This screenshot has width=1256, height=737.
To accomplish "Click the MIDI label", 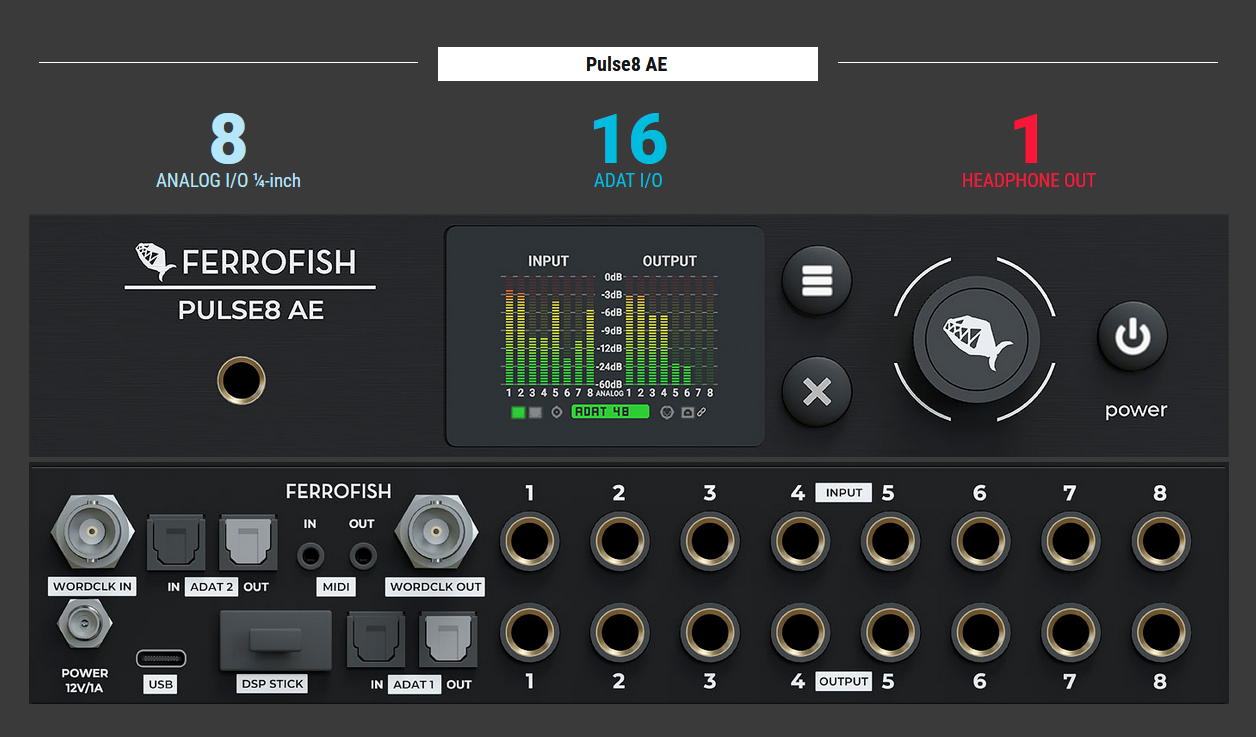I will pos(336,587).
